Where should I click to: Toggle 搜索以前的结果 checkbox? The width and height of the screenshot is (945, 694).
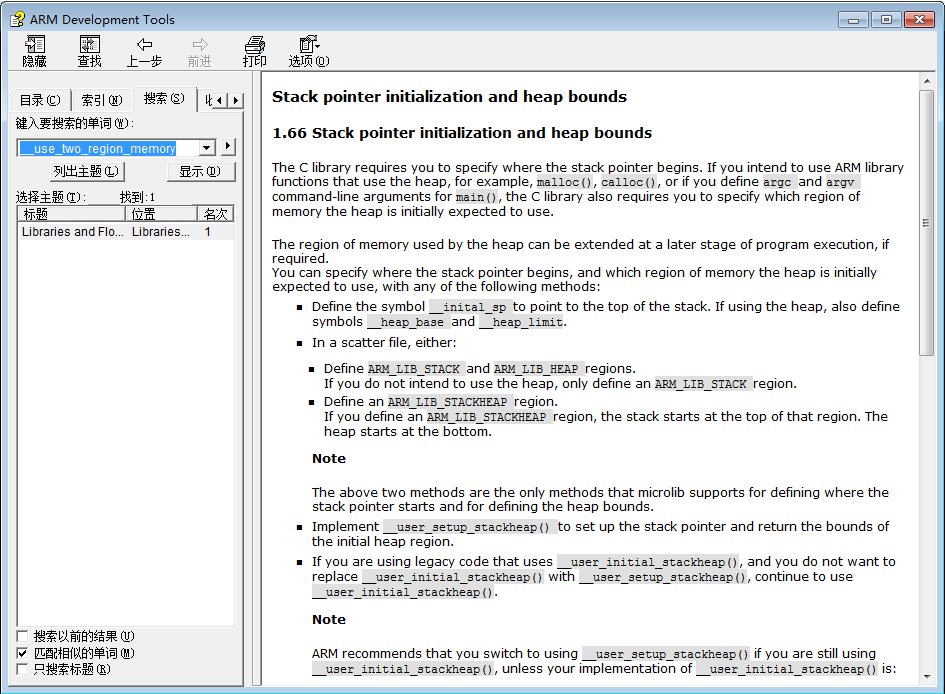click(x=22, y=636)
